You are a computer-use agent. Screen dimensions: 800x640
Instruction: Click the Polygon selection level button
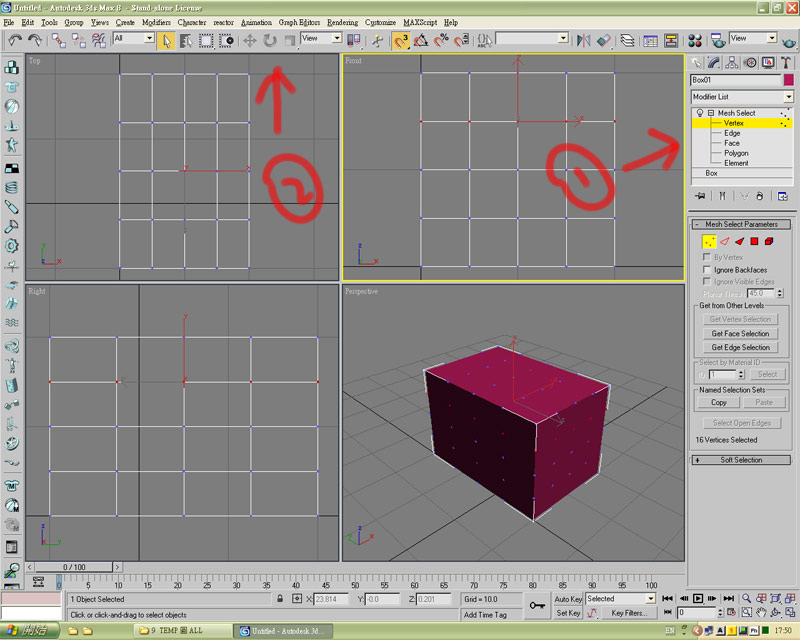[754, 241]
